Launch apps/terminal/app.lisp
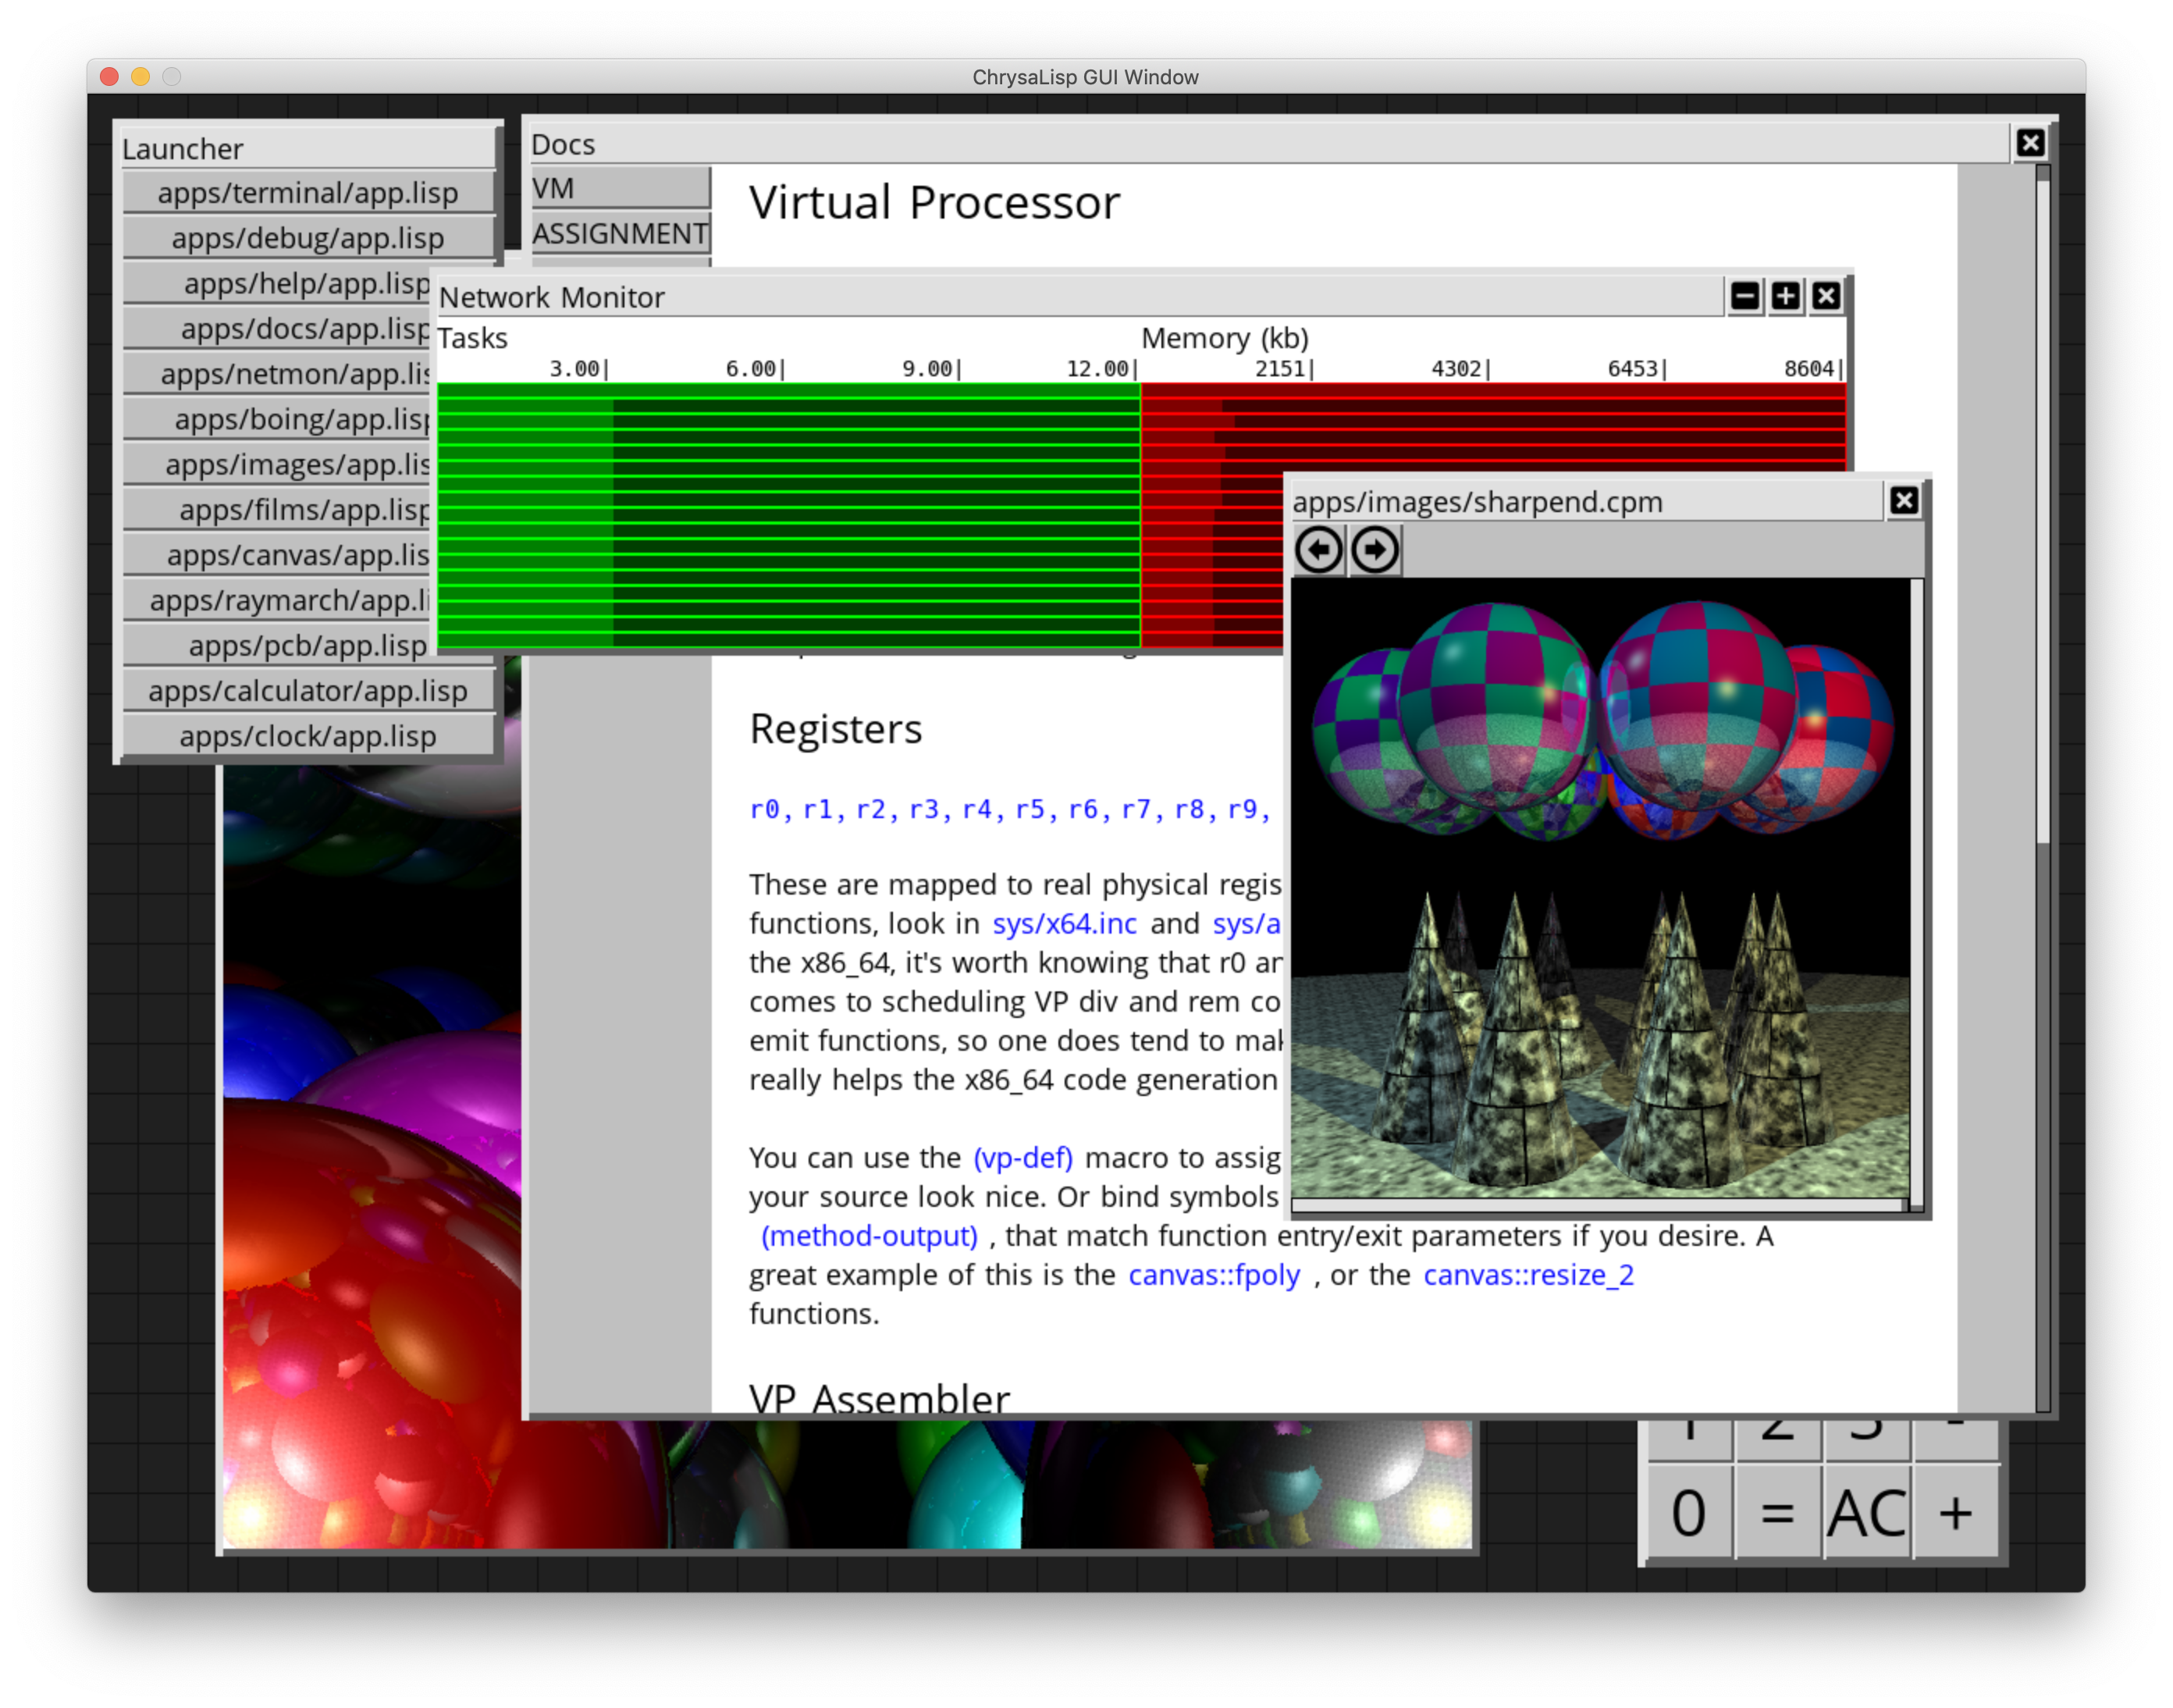Image resolution: width=2173 pixels, height=1708 pixels. tap(308, 193)
